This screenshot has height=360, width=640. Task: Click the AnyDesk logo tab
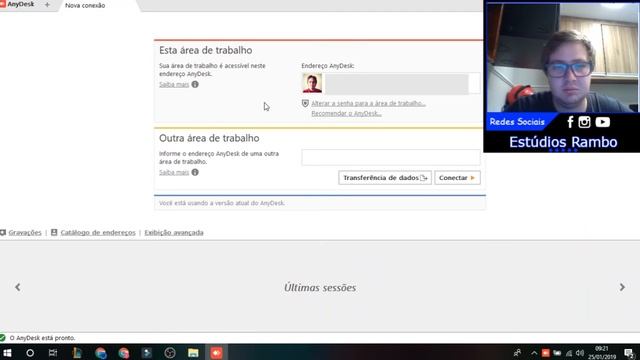click(17, 4)
